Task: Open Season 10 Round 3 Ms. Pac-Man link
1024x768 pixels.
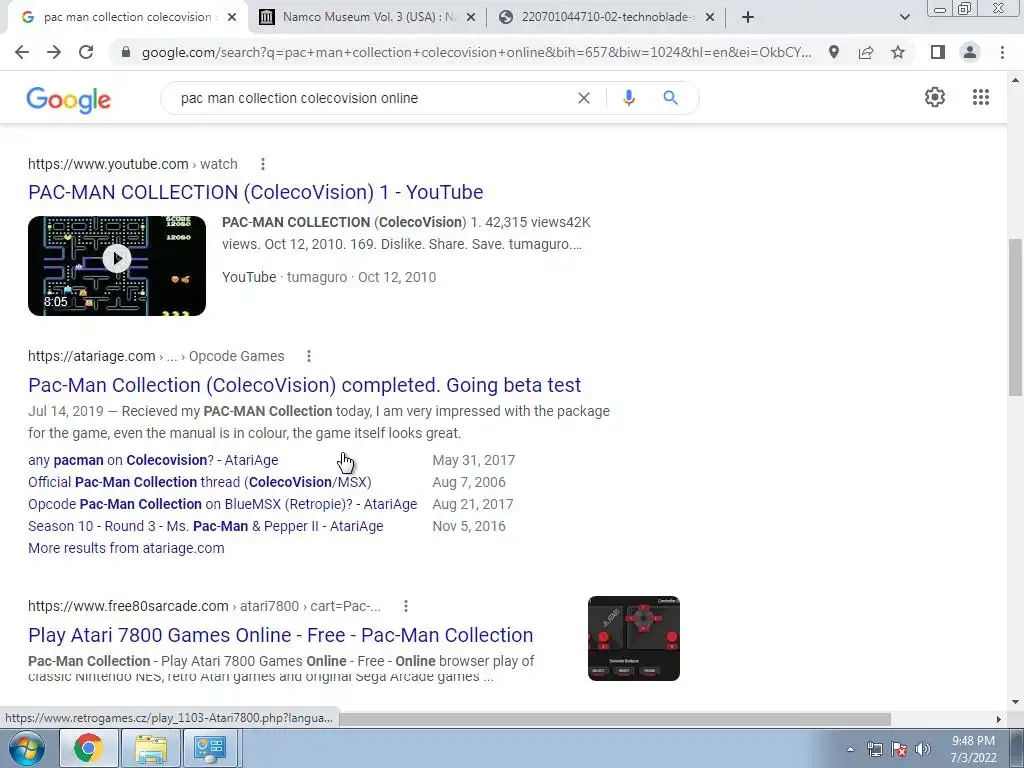Action: tap(206, 526)
